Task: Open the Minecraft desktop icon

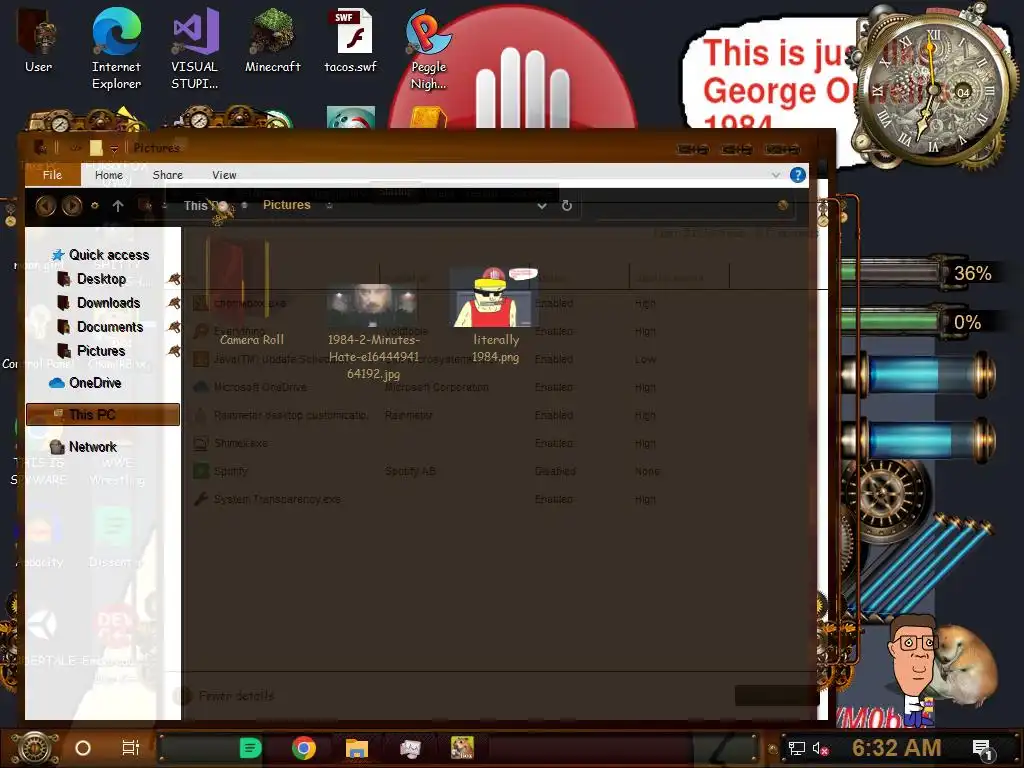Action: [272, 40]
